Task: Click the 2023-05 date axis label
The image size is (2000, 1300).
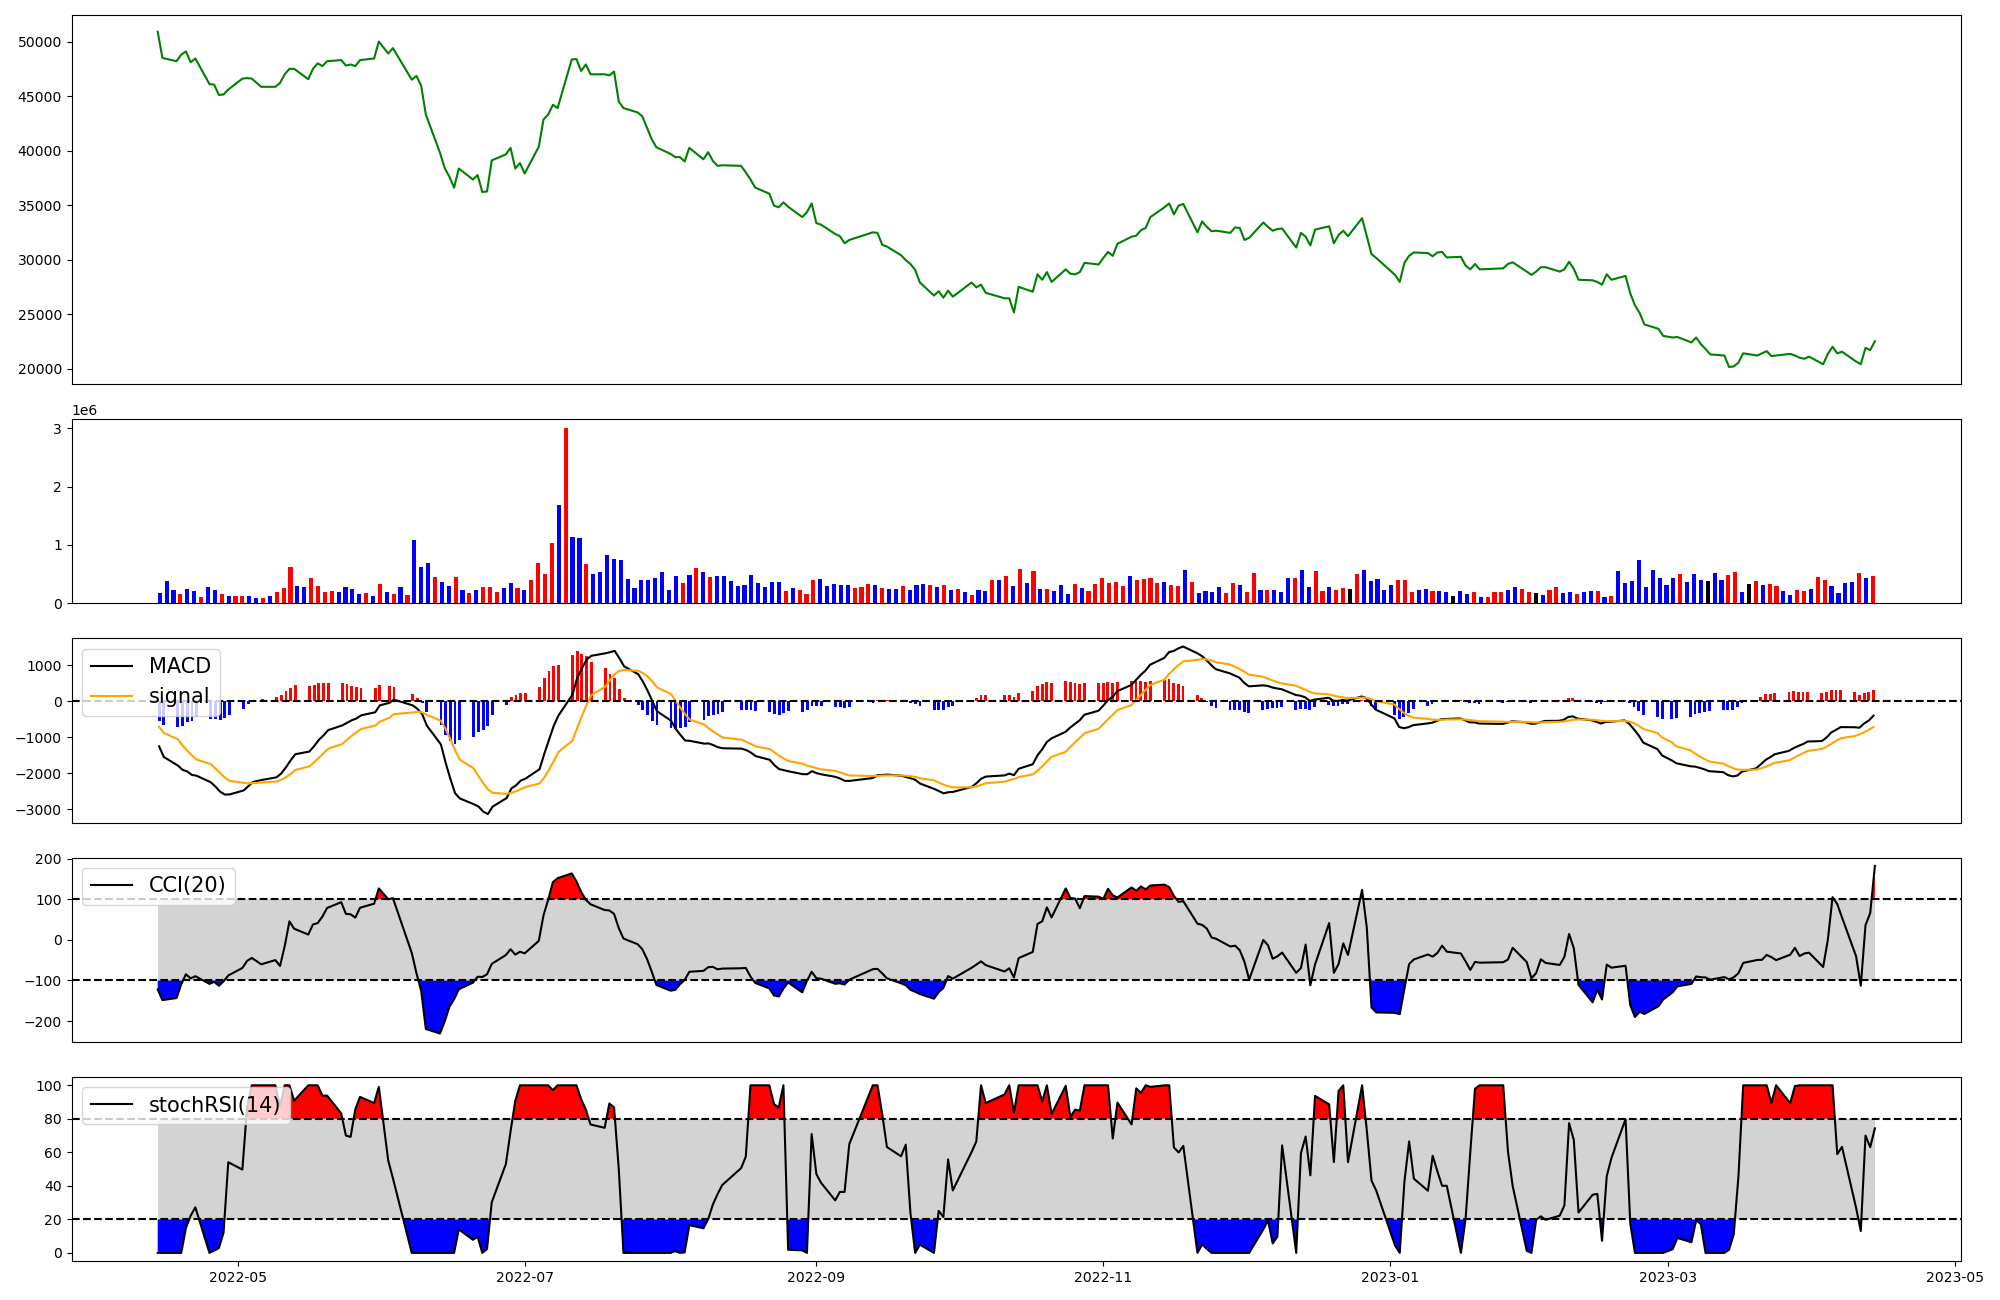Action: click(x=1955, y=1277)
